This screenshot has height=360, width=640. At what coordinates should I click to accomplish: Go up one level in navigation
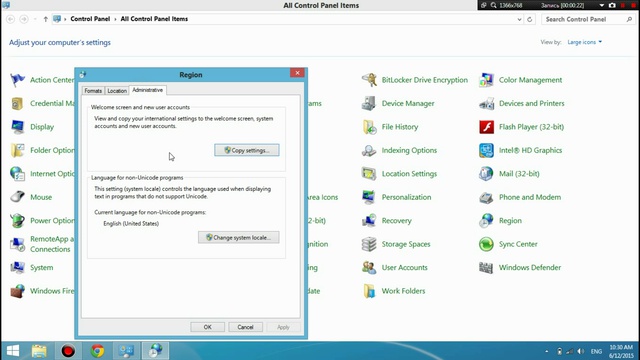click(x=45, y=19)
